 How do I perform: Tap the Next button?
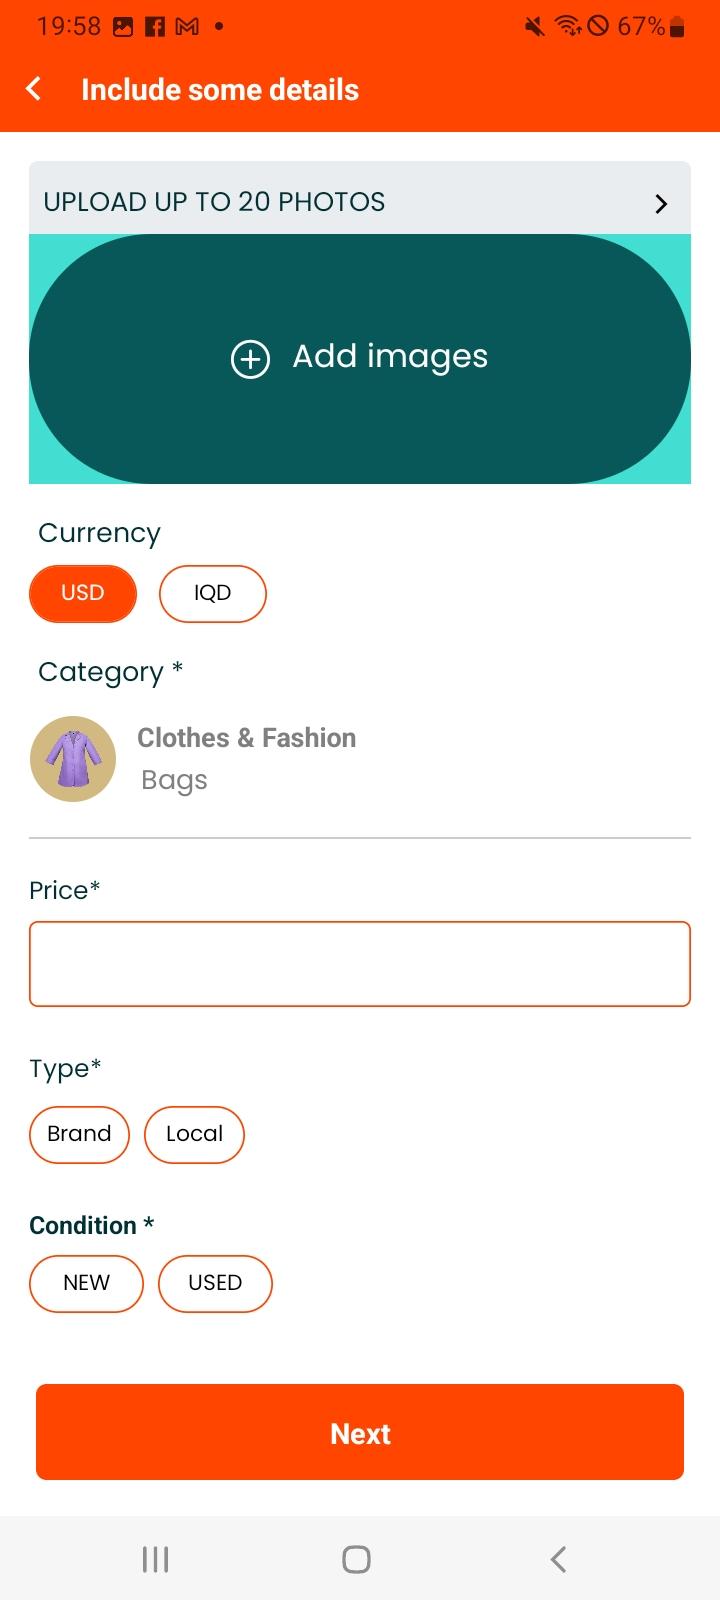pyautogui.click(x=360, y=1432)
